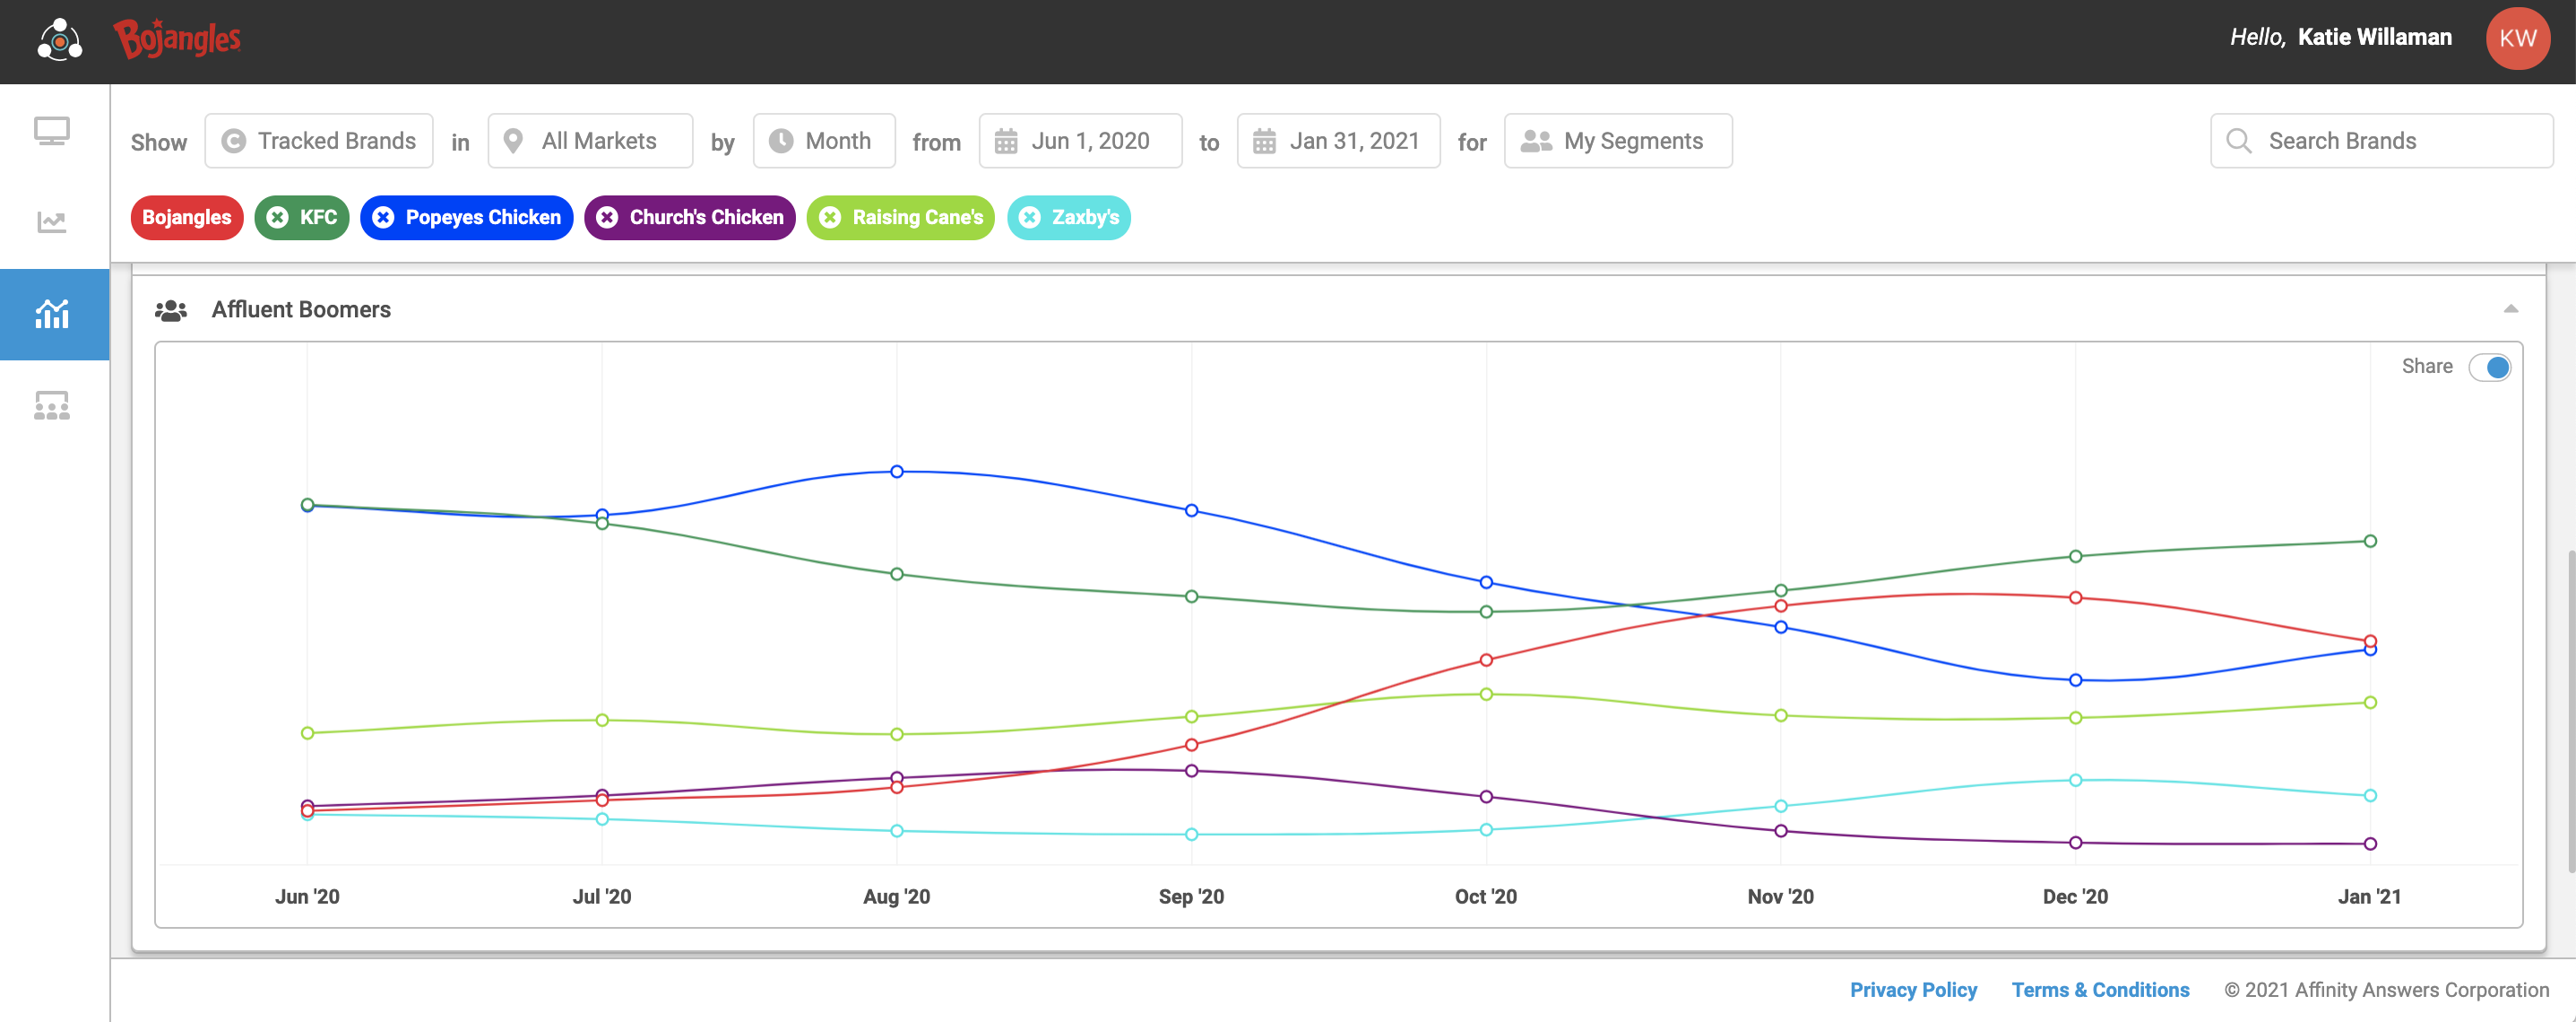The width and height of the screenshot is (2576, 1022).
Task: Click KFC green point at Aug '20
Action: (897, 574)
